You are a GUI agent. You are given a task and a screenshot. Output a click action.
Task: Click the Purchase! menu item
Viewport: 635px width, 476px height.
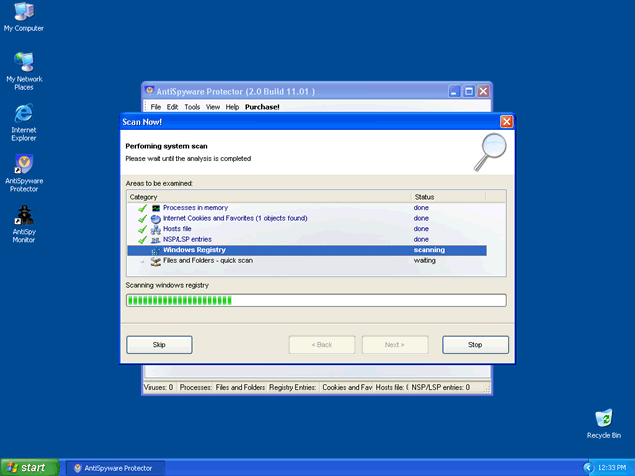(x=262, y=107)
